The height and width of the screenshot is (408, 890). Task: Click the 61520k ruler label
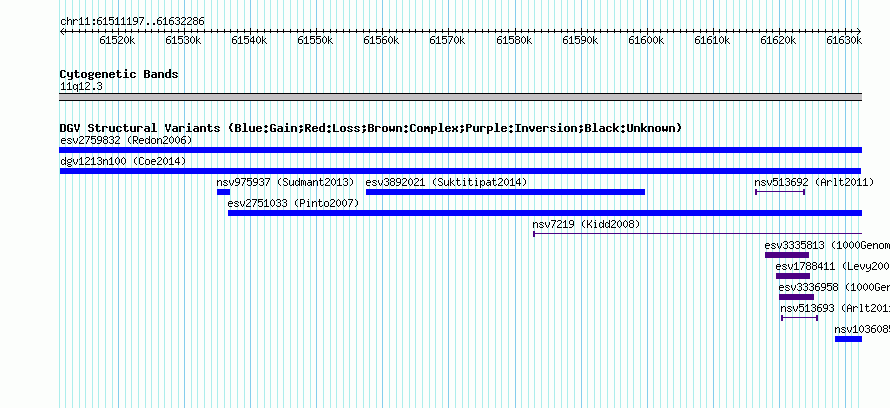[x=117, y=40]
